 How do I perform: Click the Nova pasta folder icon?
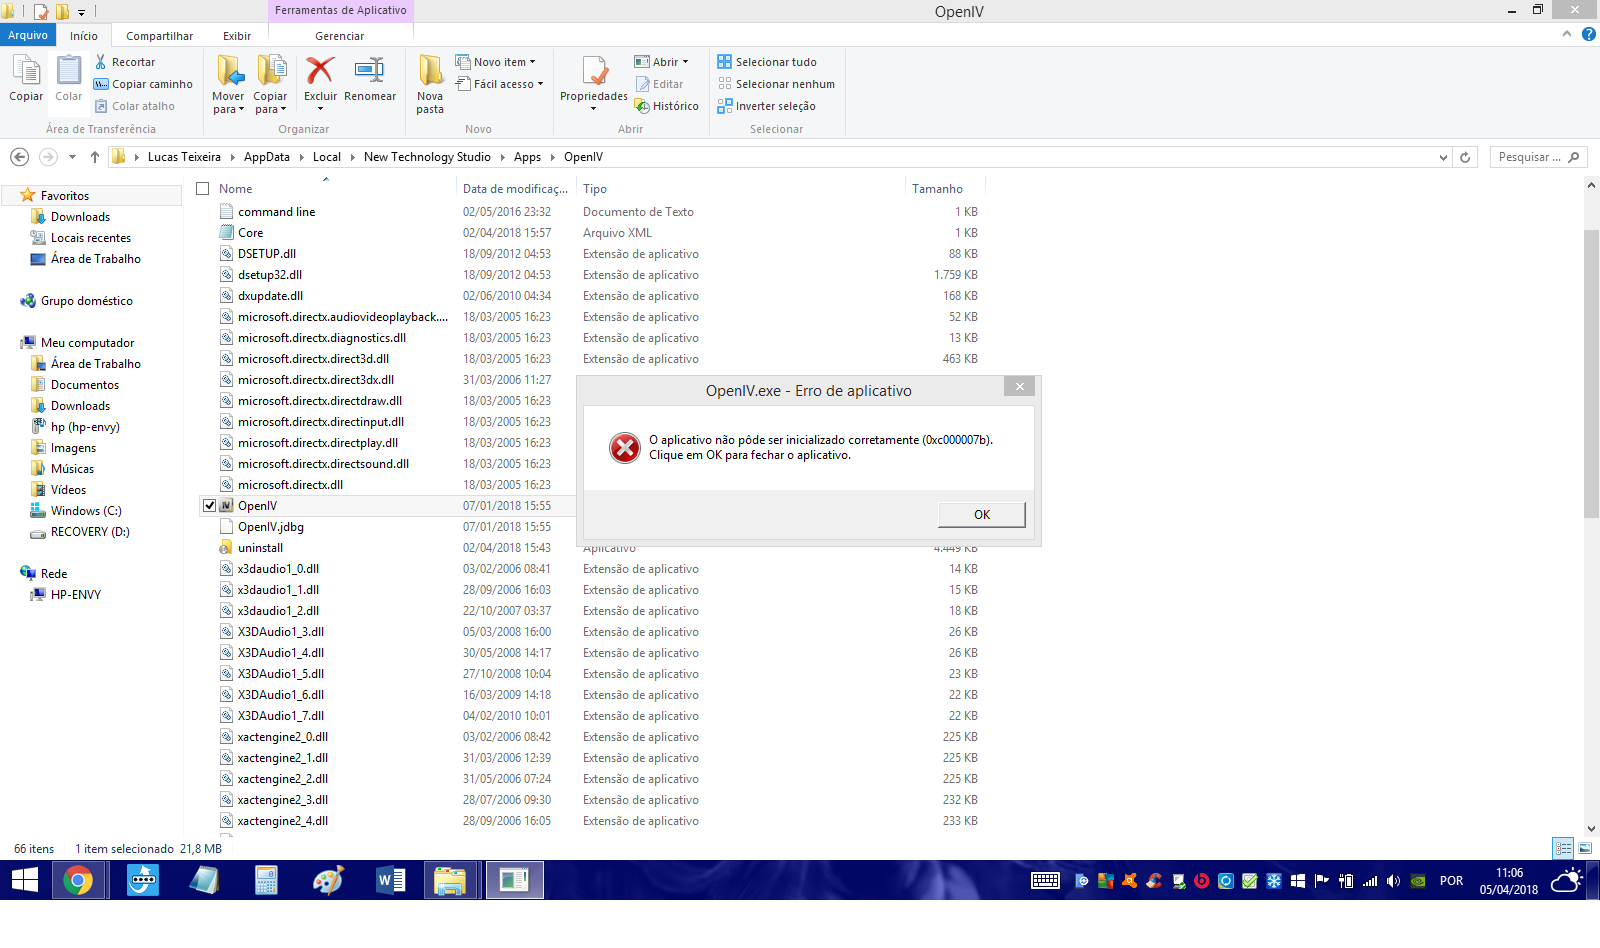pyautogui.click(x=430, y=72)
